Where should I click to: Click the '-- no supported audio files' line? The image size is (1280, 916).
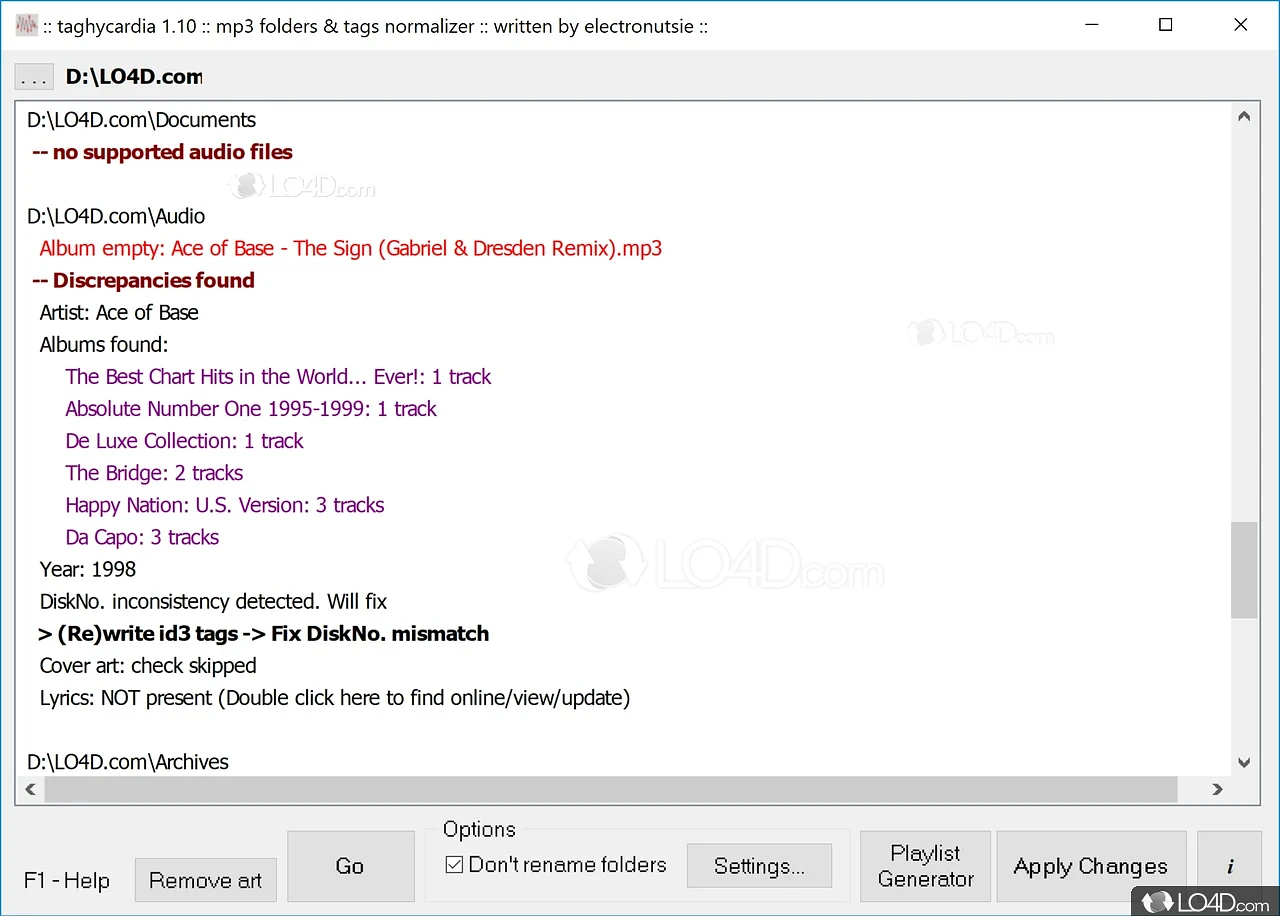point(162,152)
